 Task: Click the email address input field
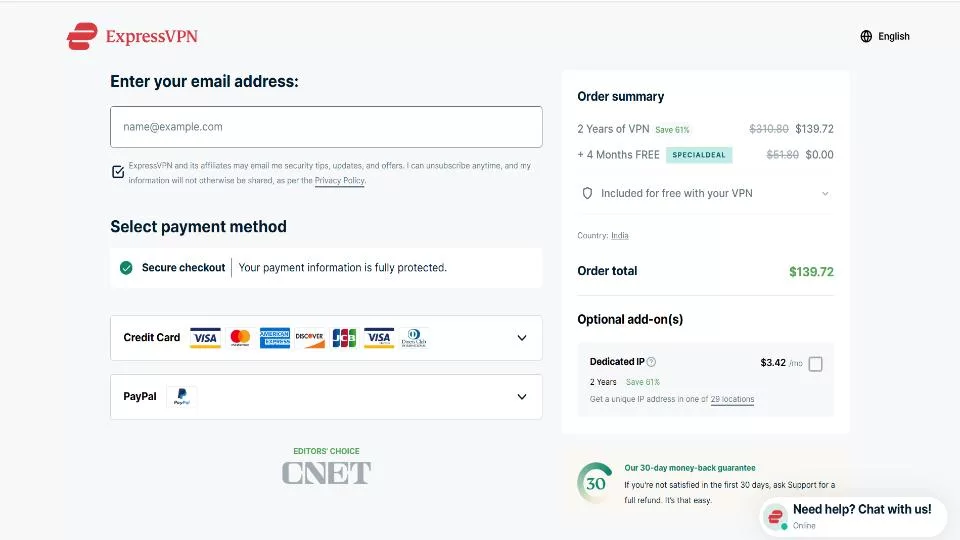[326, 127]
